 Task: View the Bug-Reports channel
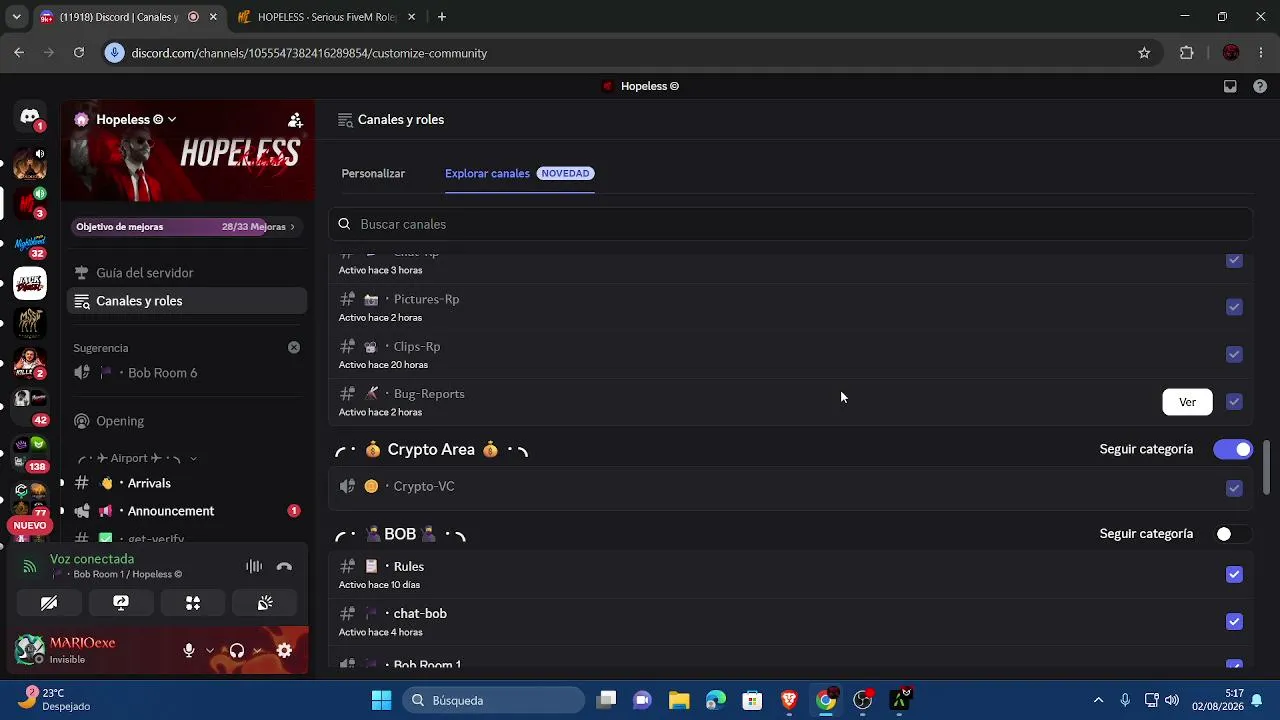point(1187,402)
